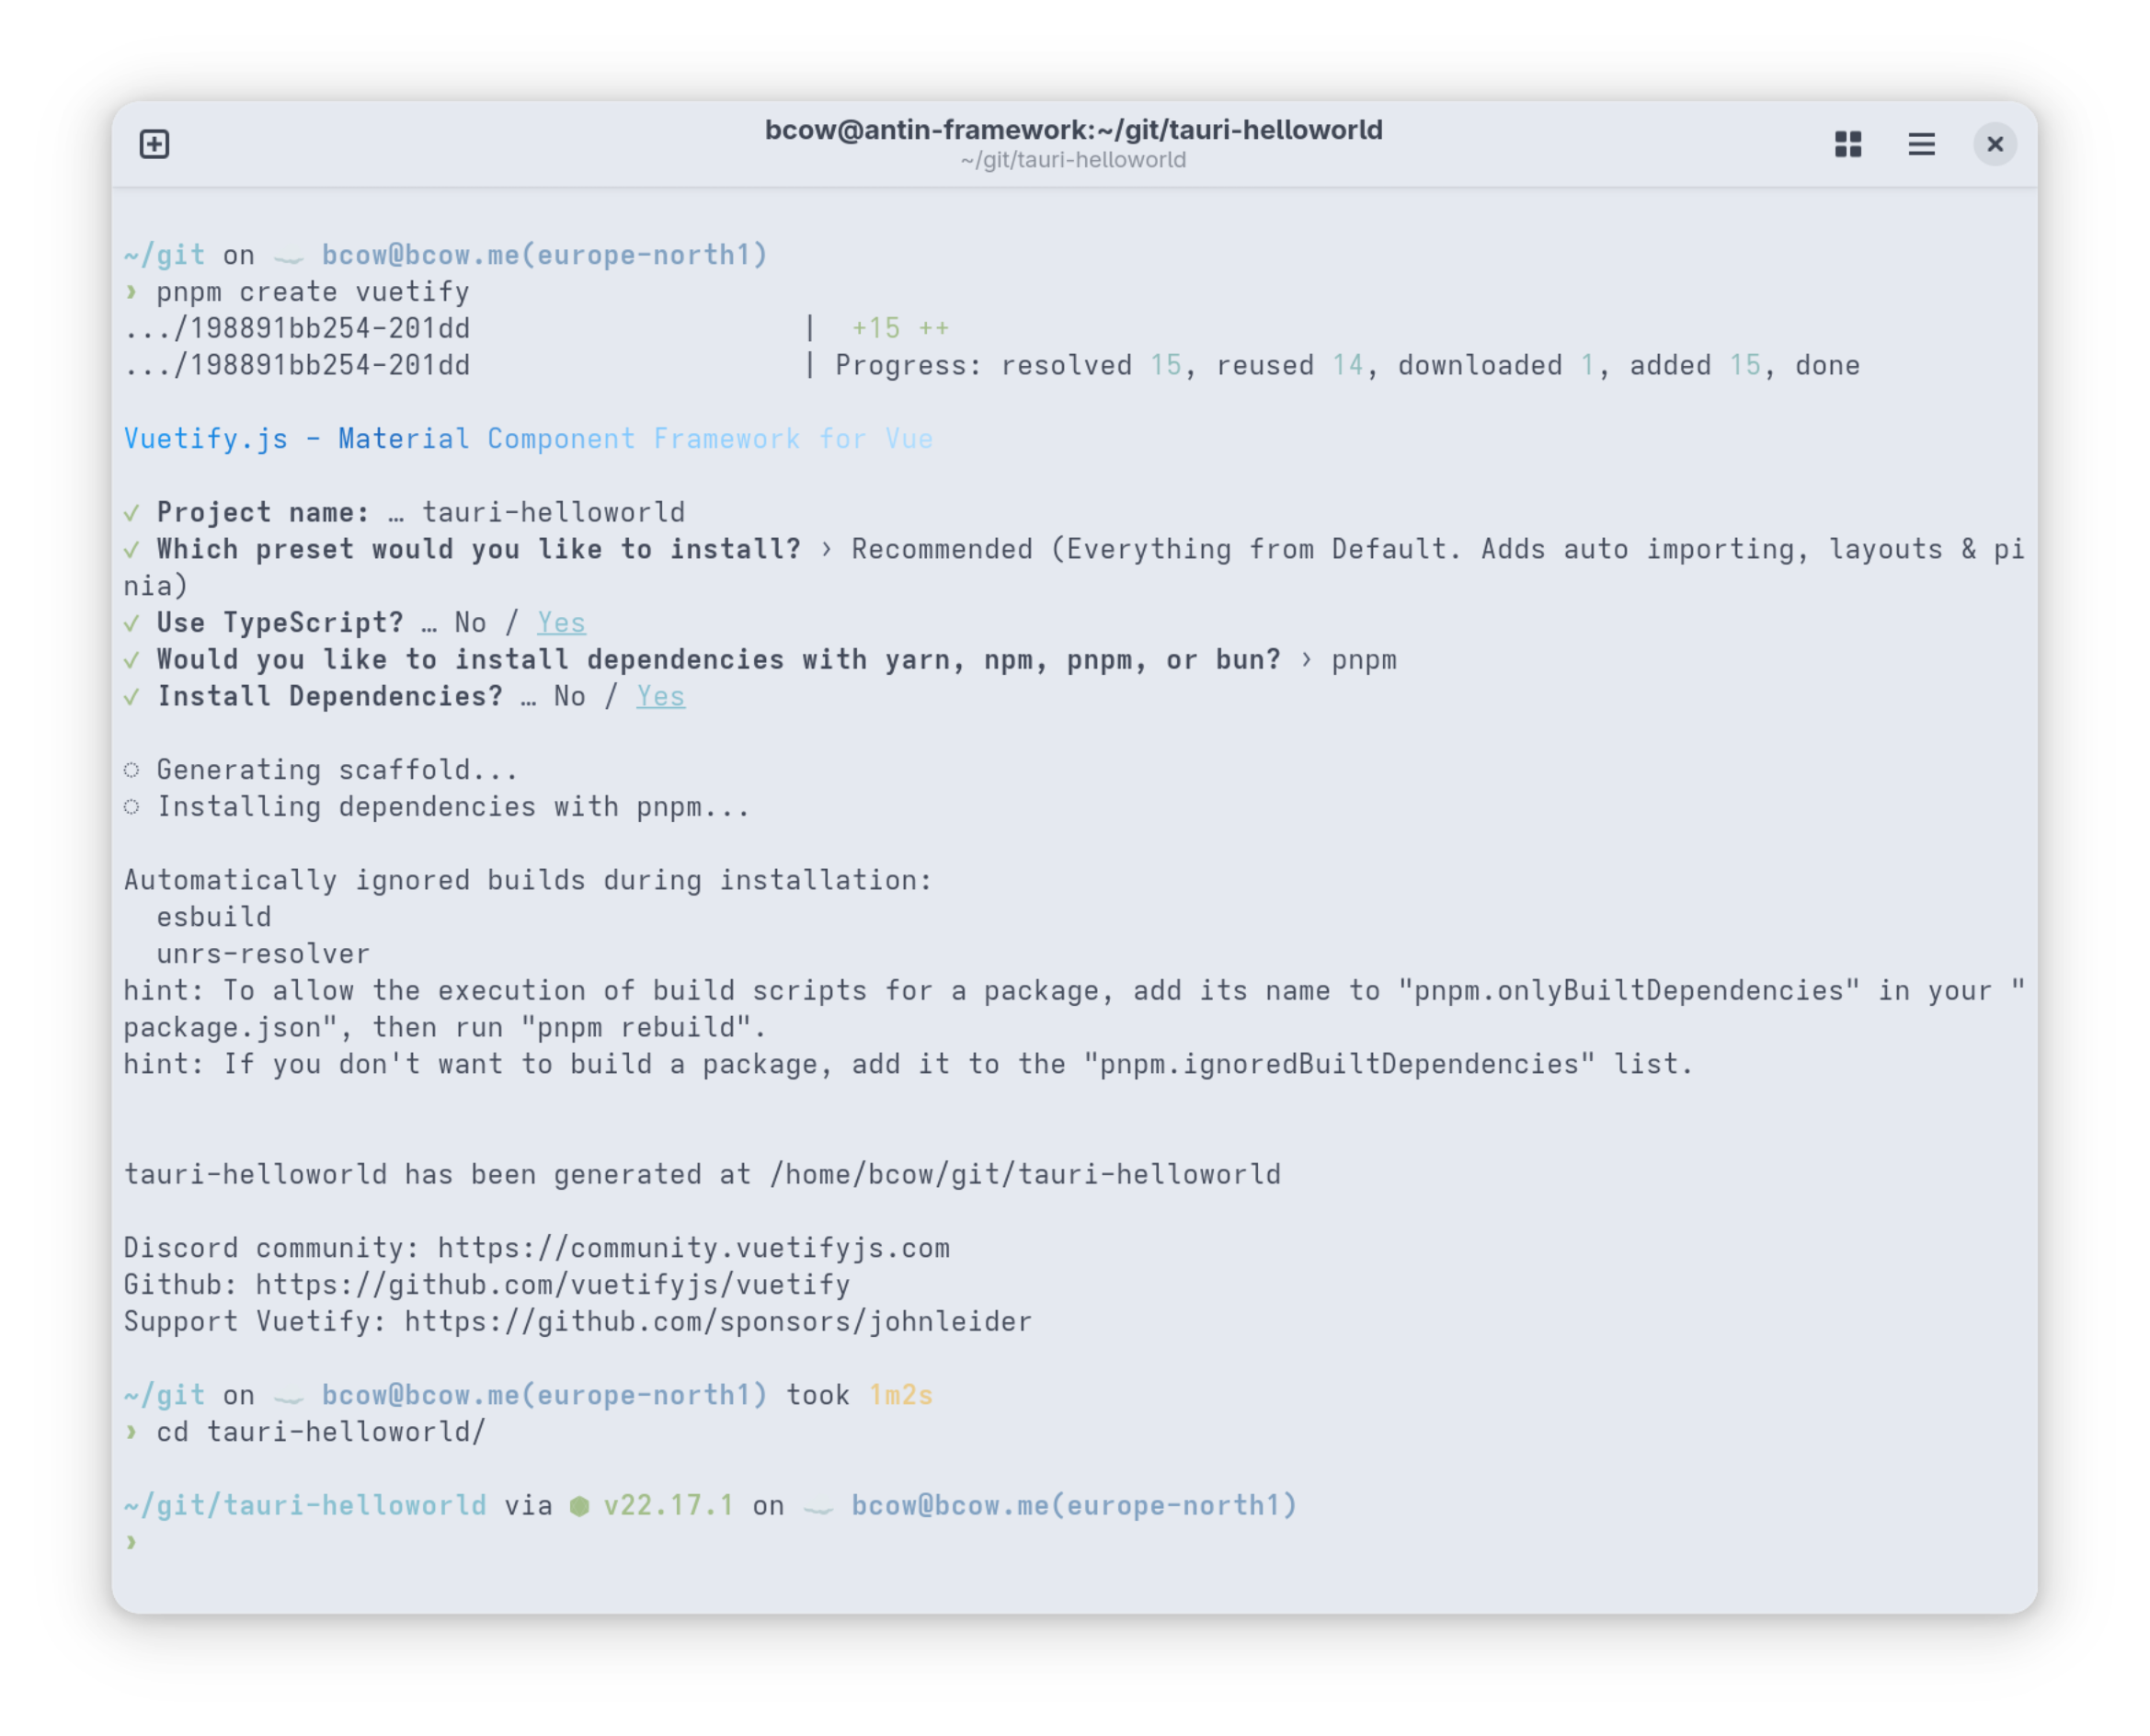Click the 'Which preset would you like' line
Image resolution: width=2150 pixels, height=1736 pixels.
click(x=1073, y=567)
